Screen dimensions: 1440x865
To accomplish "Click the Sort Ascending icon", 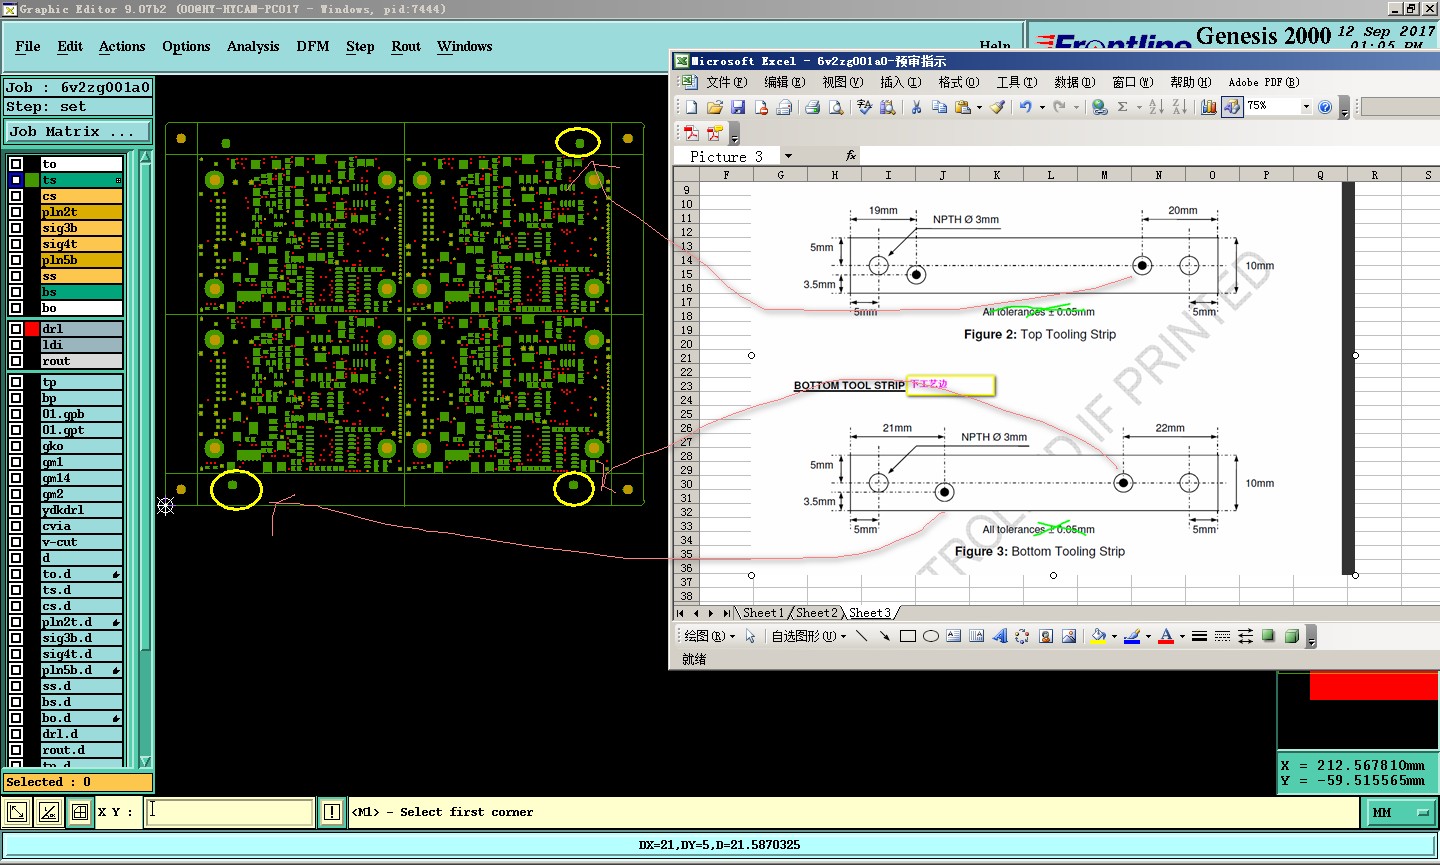I will pos(1156,107).
